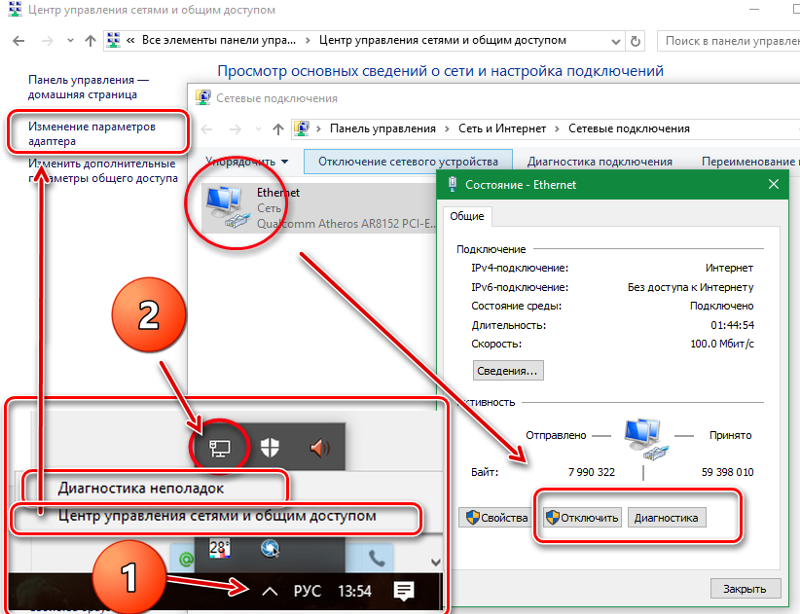Click the scroll down arrow below the tray popup
Viewport: 800px width, 614px height.
coord(435,562)
